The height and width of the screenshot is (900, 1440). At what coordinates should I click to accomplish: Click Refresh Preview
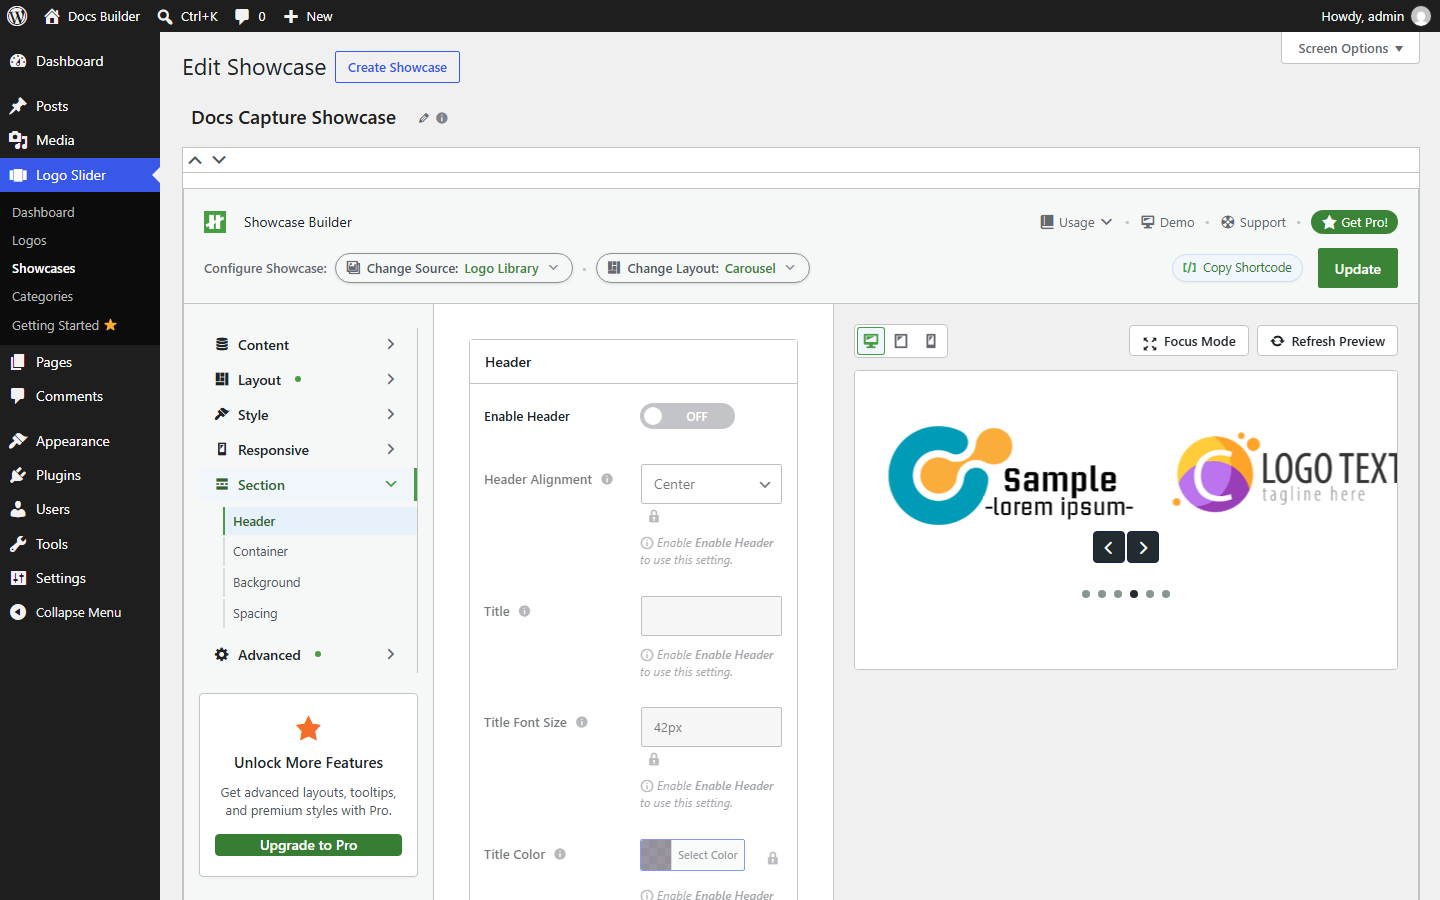1327,341
